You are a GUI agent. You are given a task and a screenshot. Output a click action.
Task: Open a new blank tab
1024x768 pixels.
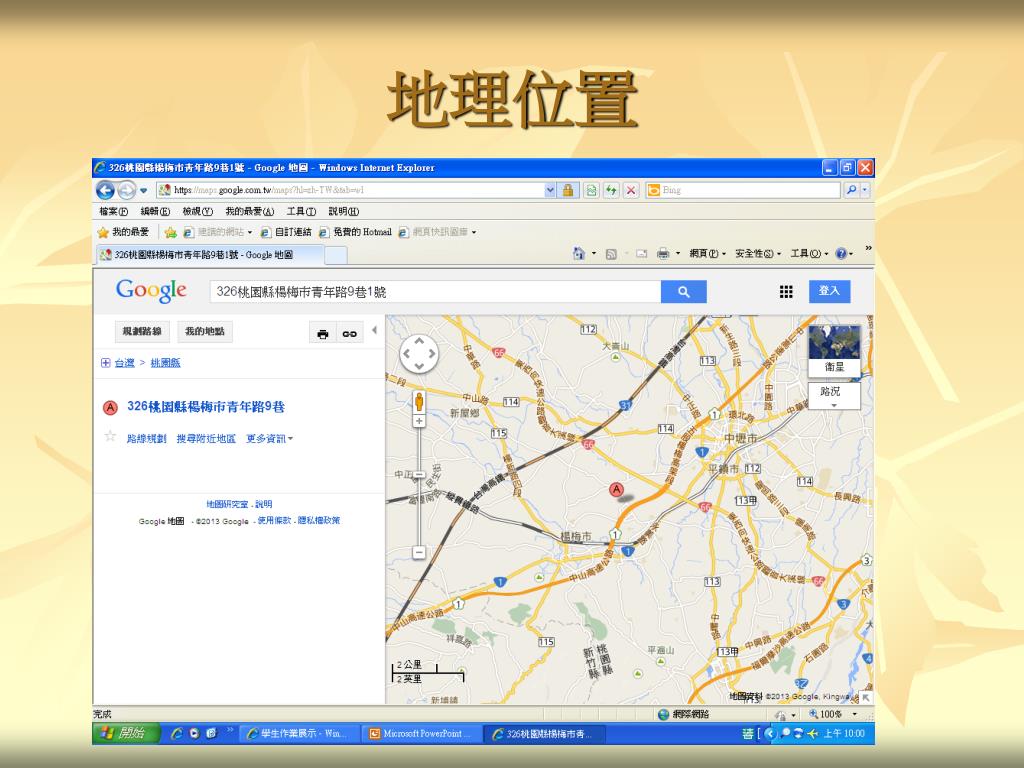click(336, 255)
